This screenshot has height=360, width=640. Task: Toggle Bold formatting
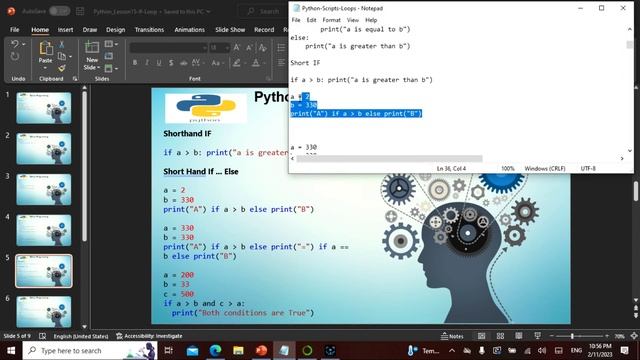(x=135, y=63)
